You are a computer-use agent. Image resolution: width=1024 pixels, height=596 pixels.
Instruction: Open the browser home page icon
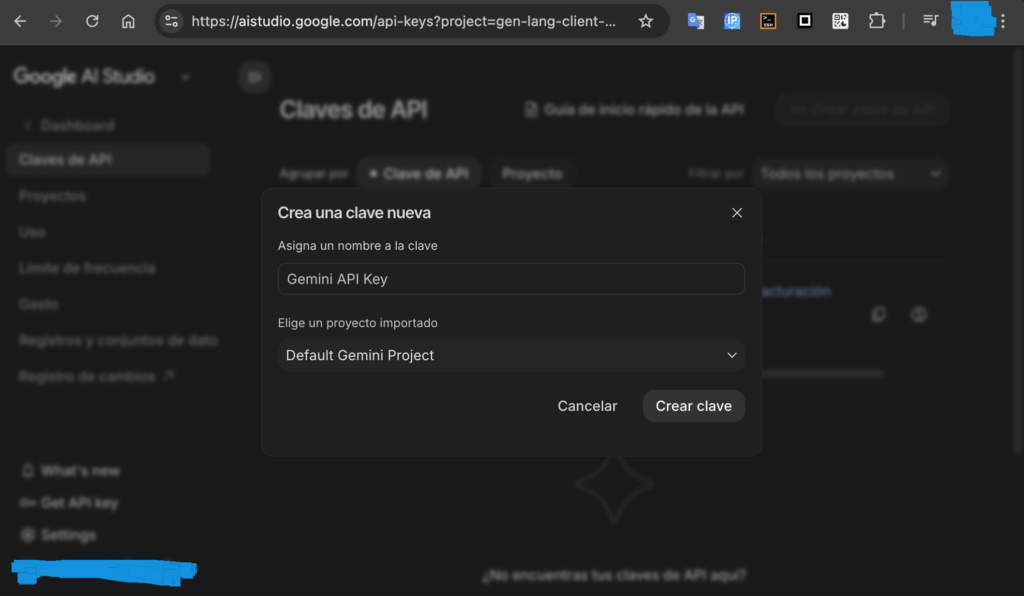point(128,21)
